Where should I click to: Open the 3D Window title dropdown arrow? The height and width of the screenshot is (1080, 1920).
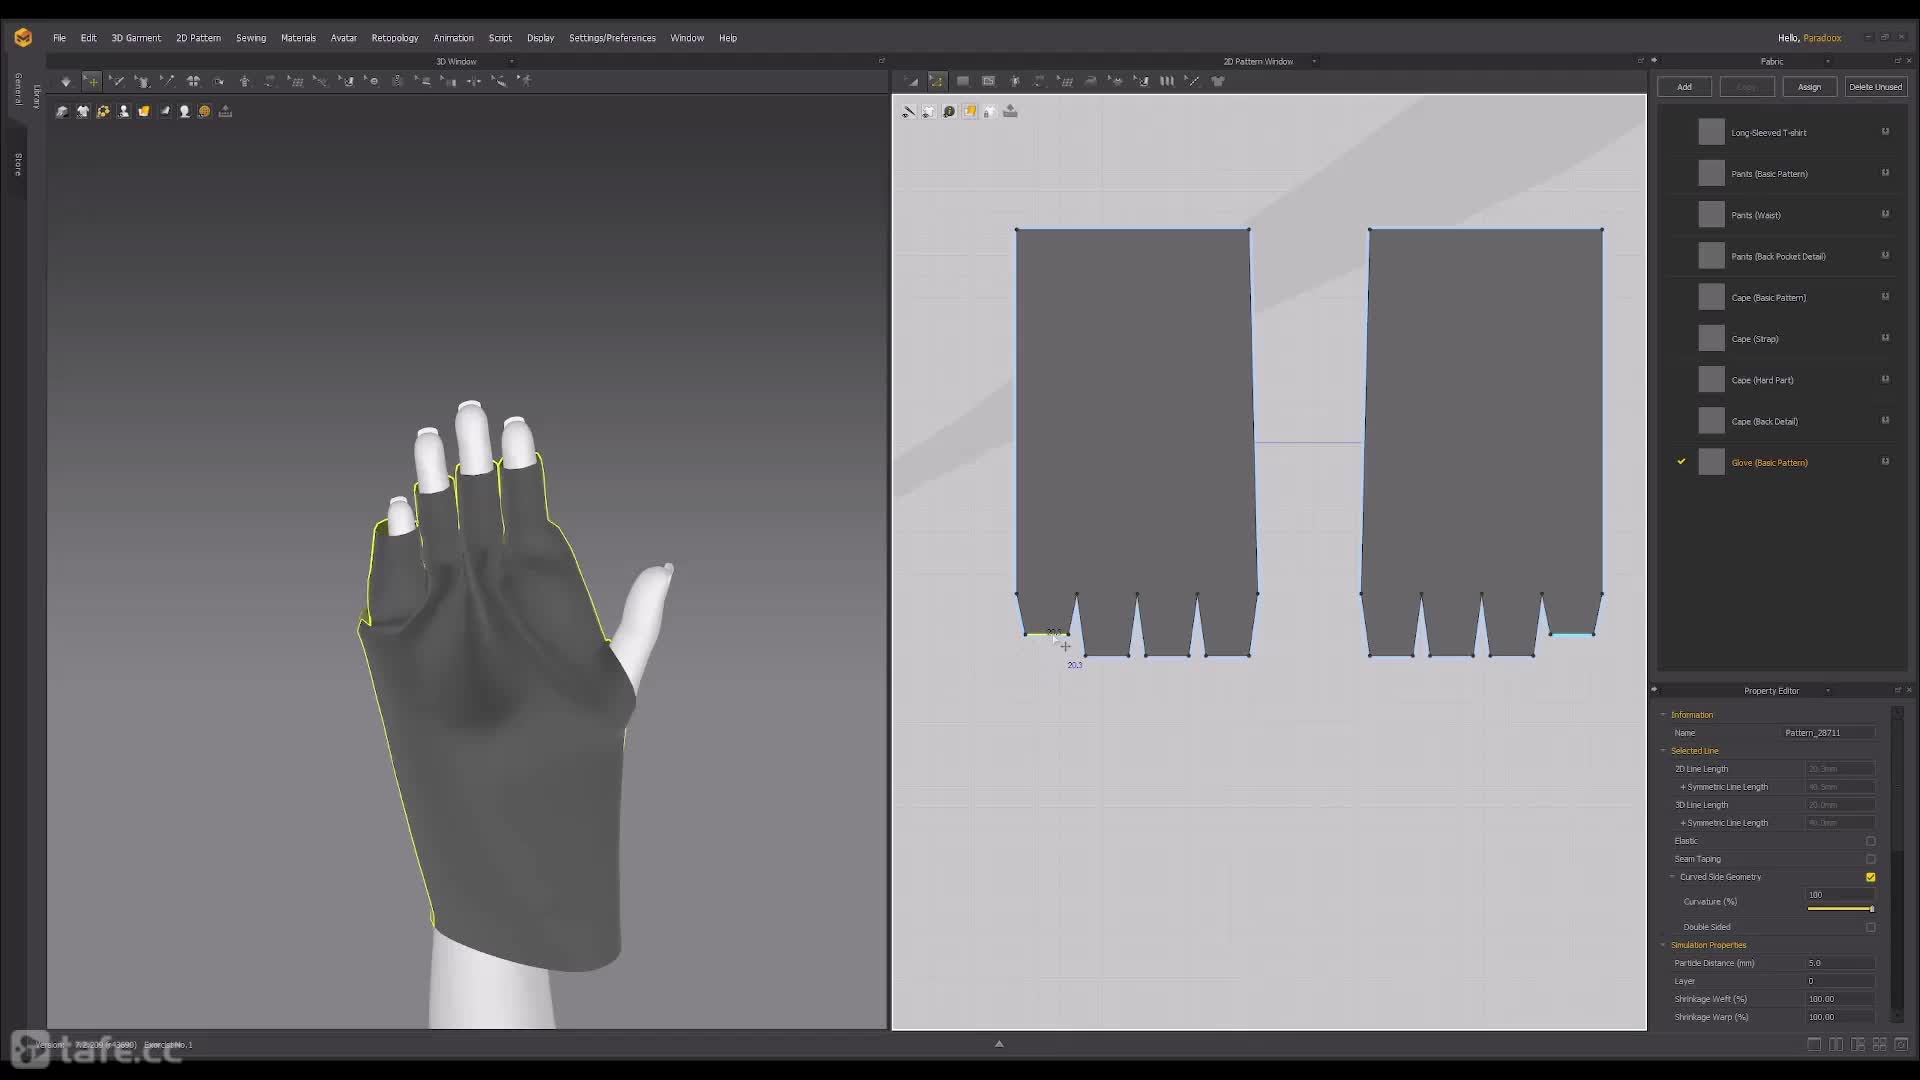click(512, 61)
